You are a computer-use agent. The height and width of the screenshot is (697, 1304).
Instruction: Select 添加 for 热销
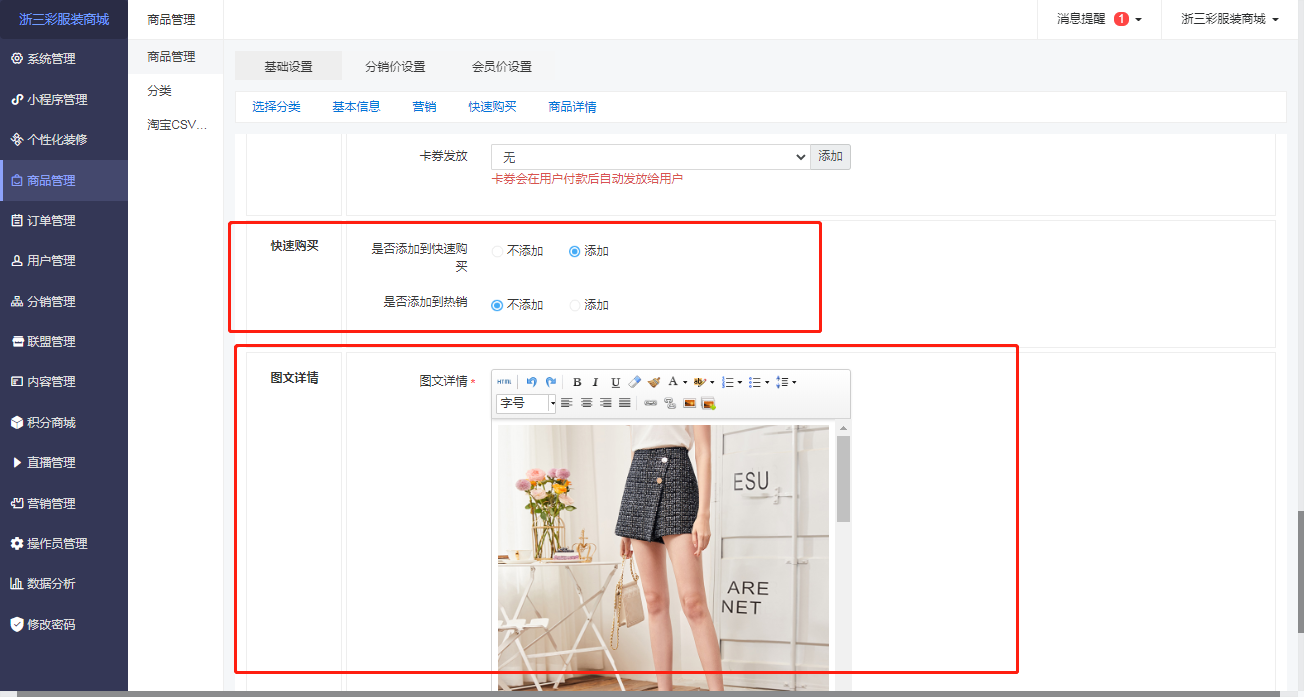click(575, 305)
